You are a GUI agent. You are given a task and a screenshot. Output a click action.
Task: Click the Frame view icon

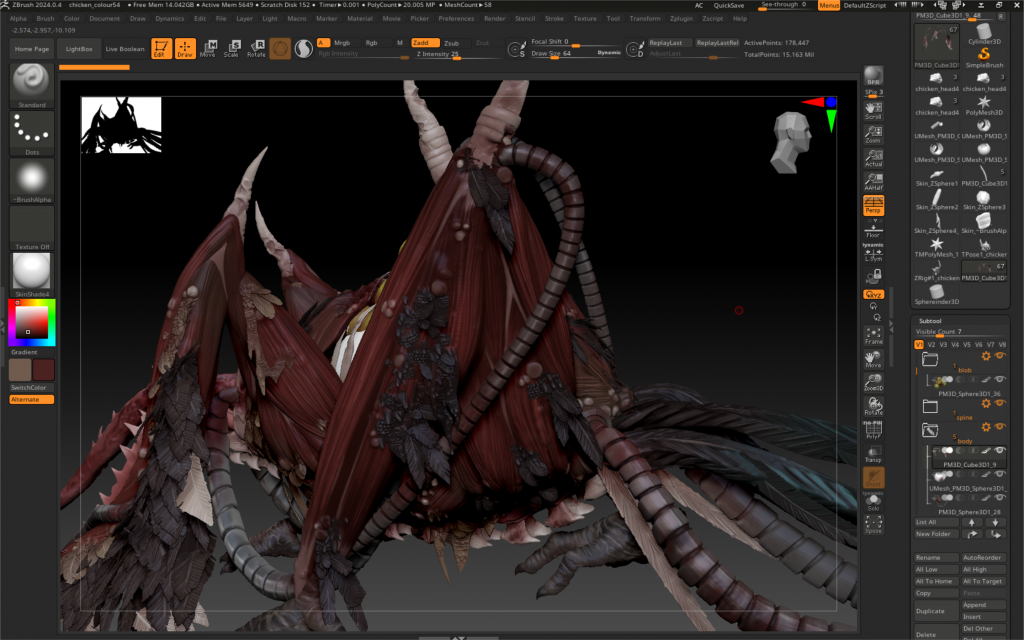click(x=873, y=335)
